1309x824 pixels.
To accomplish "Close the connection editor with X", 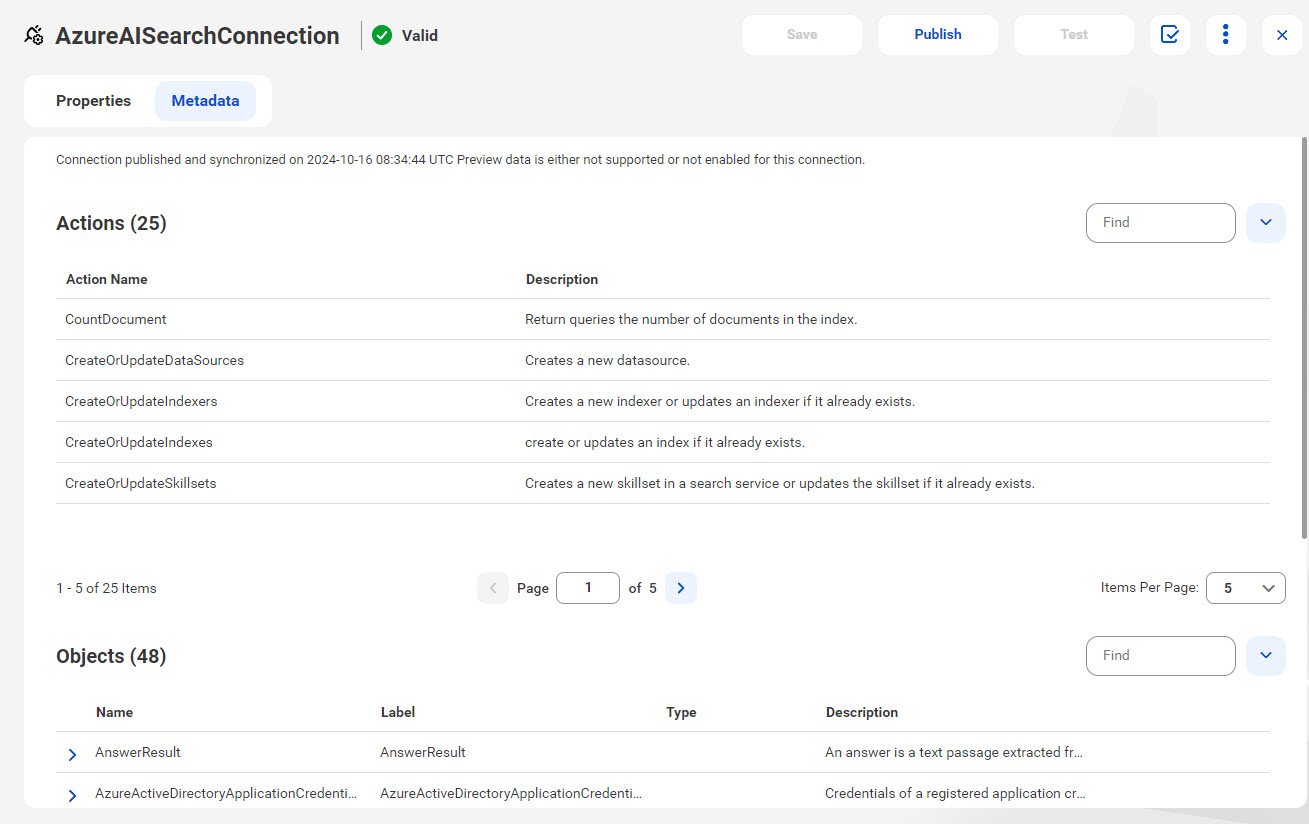I will (1282, 35).
